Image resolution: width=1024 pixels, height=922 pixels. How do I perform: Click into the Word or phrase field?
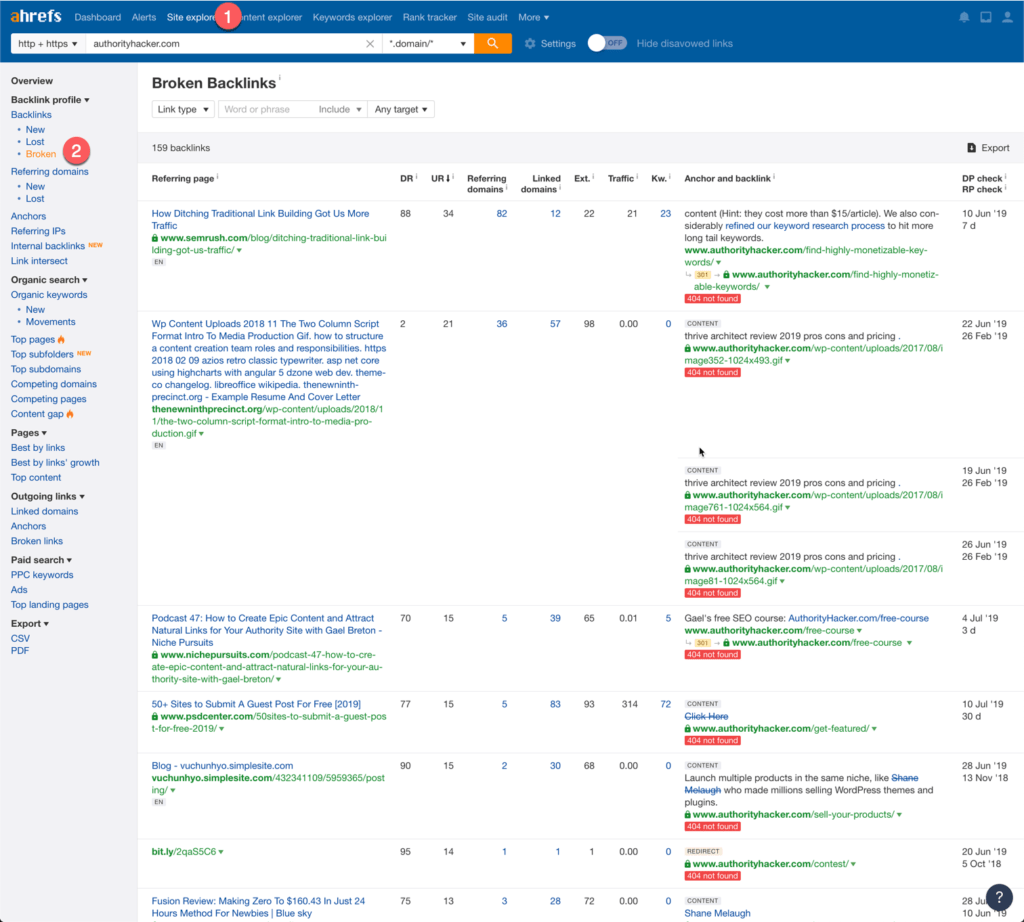tap(262, 109)
